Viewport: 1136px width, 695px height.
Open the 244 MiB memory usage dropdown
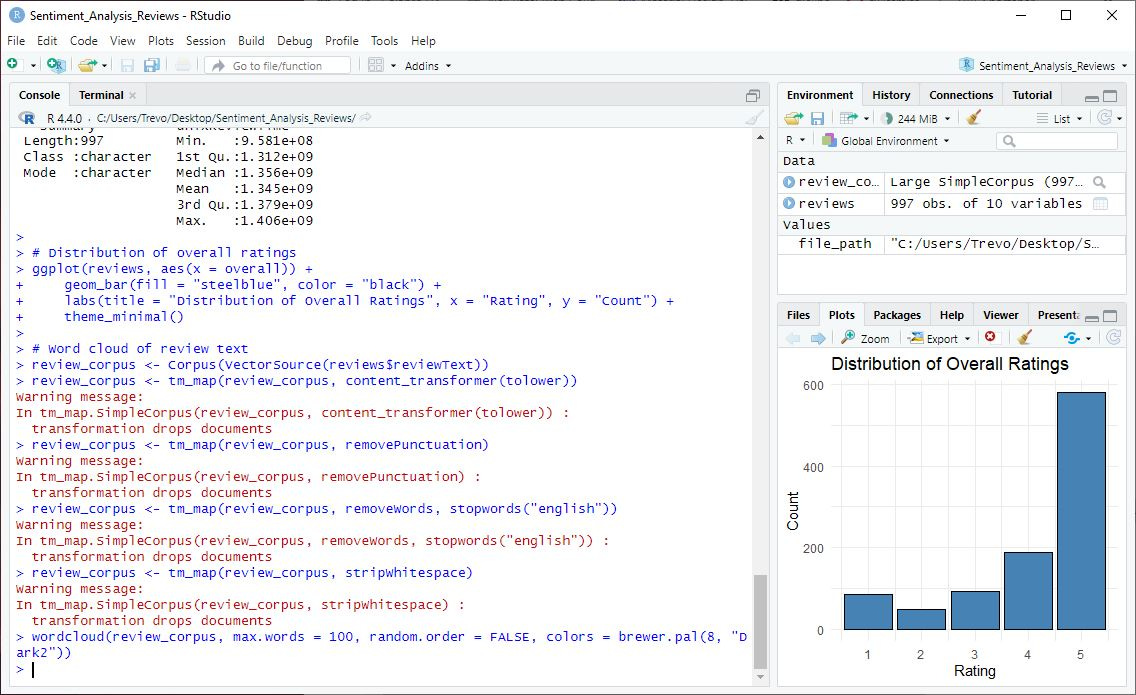tap(915, 118)
